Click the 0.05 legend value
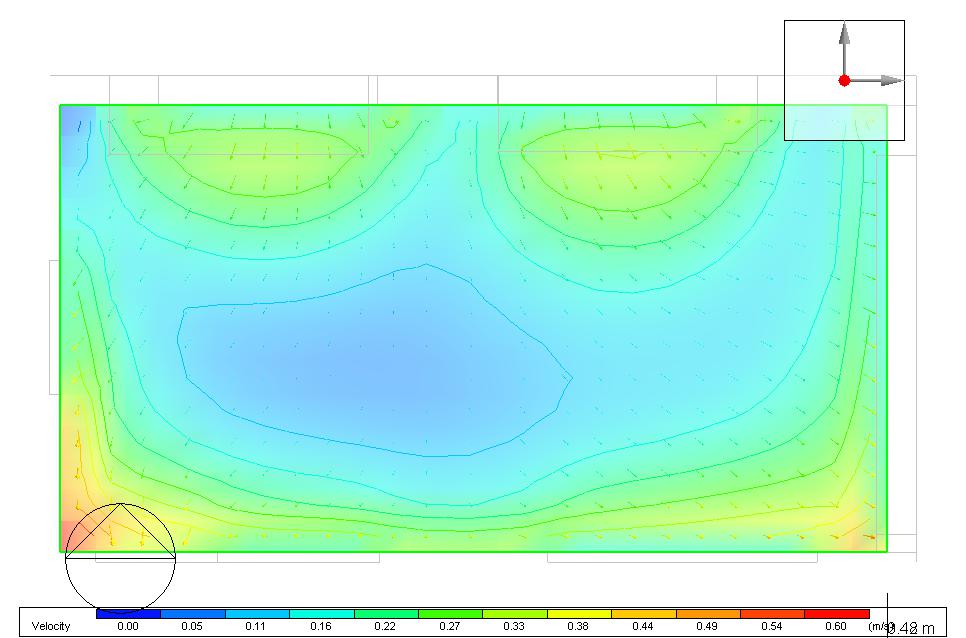The width and height of the screenshot is (966, 638). click(192, 626)
